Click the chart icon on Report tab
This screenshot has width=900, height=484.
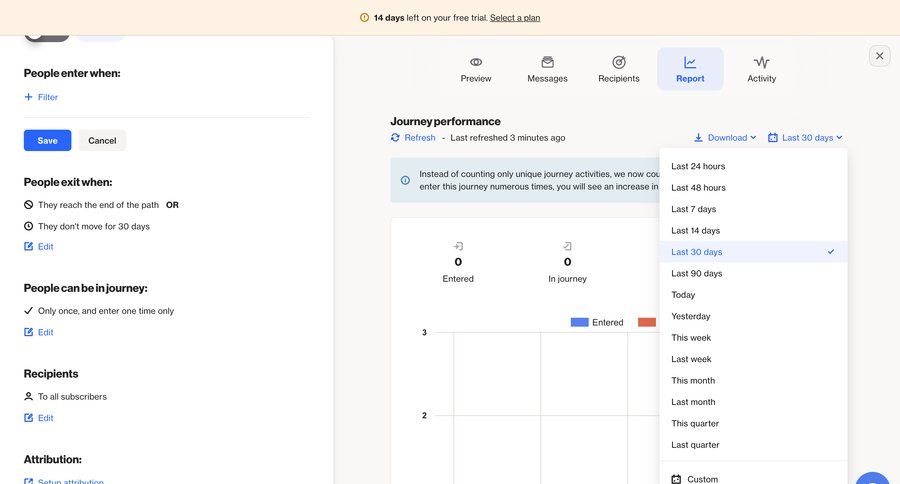[x=690, y=62]
